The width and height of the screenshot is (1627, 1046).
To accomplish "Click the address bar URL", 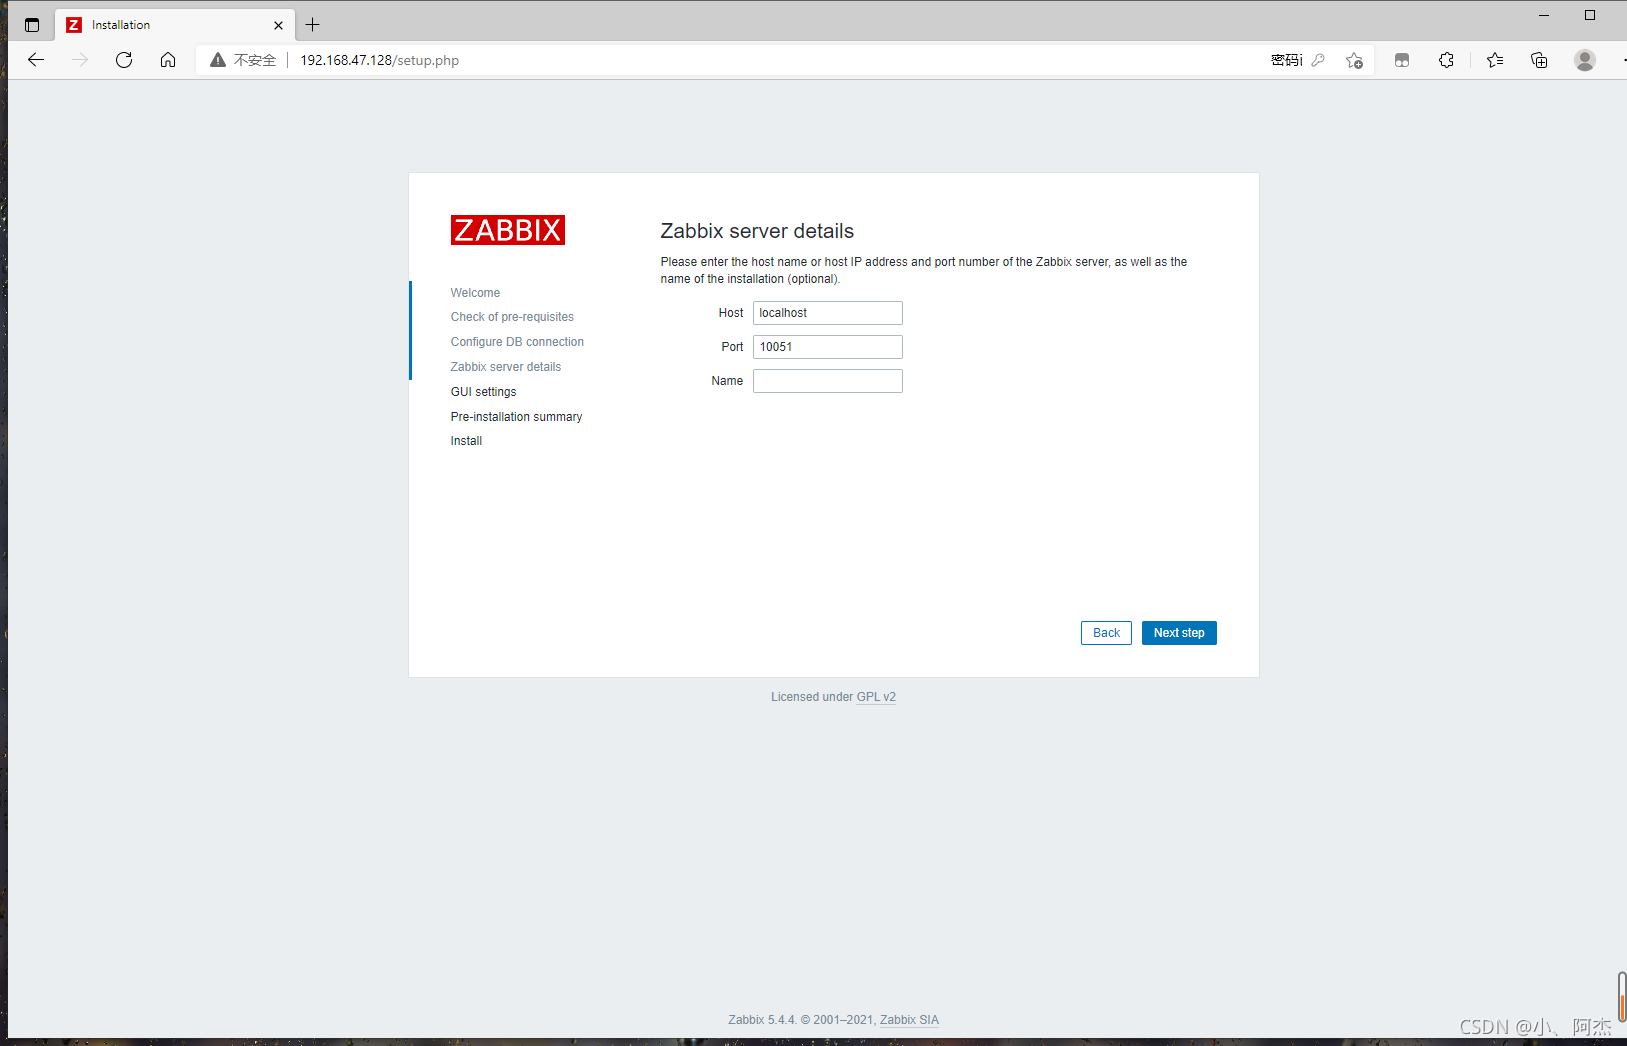I will coord(380,60).
